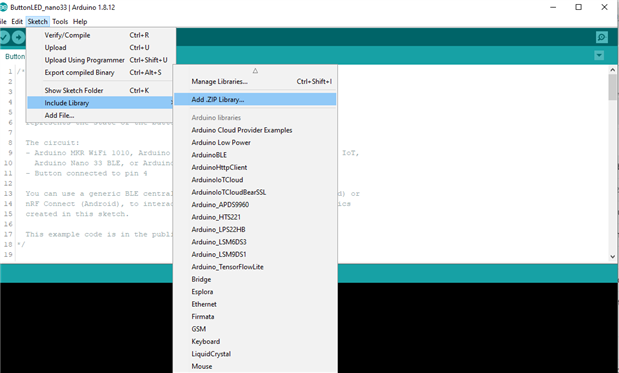
Task: Select Add .ZIP Library...
Action: pyautogui.click(x=255, y=99)
